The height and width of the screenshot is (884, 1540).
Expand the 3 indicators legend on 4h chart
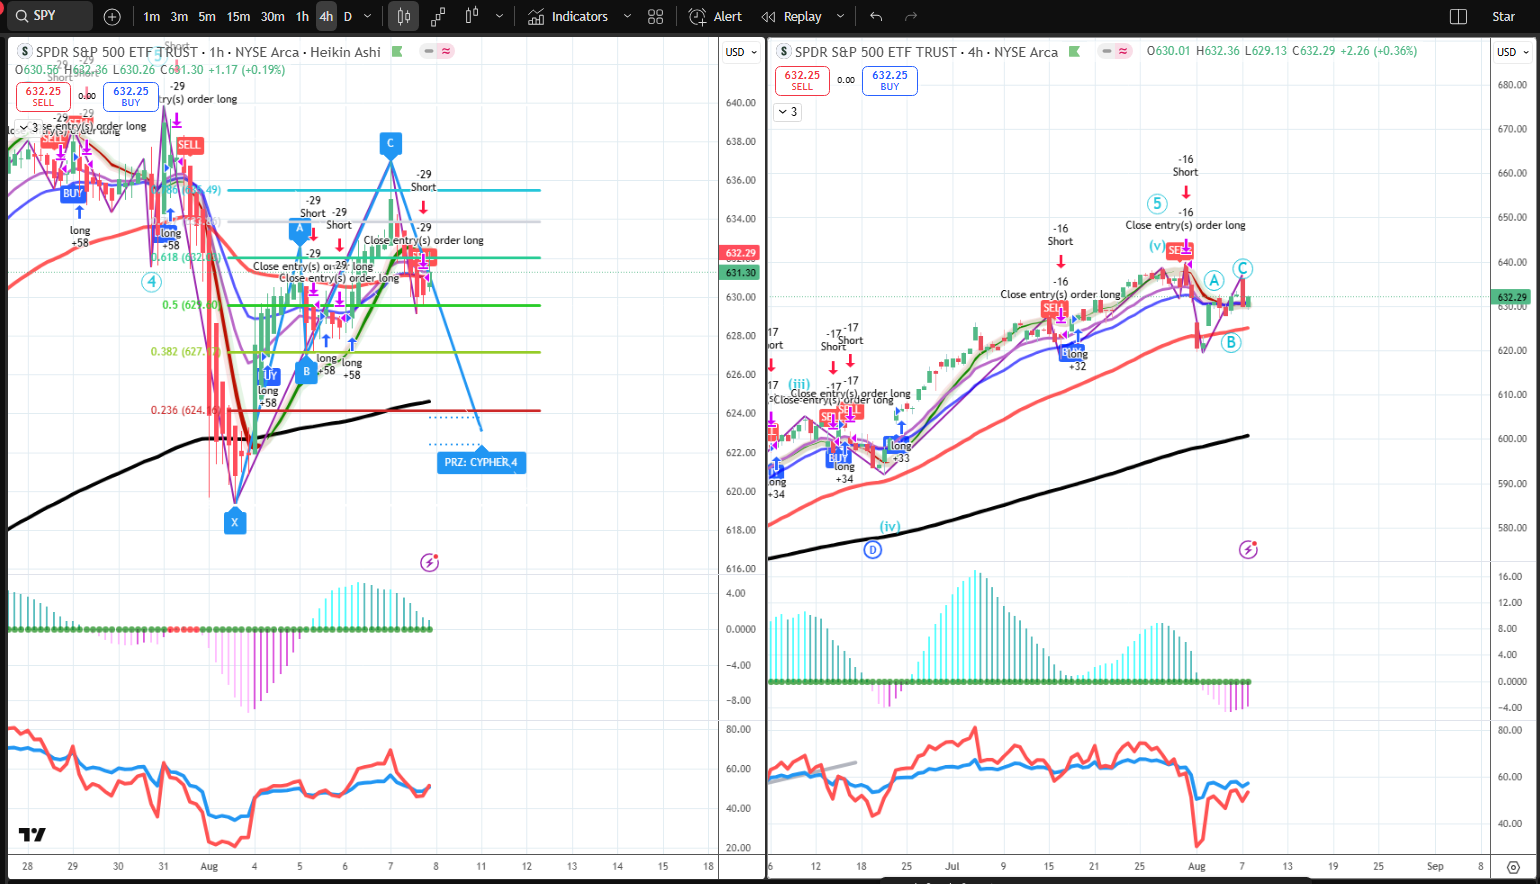coord(788,112)
